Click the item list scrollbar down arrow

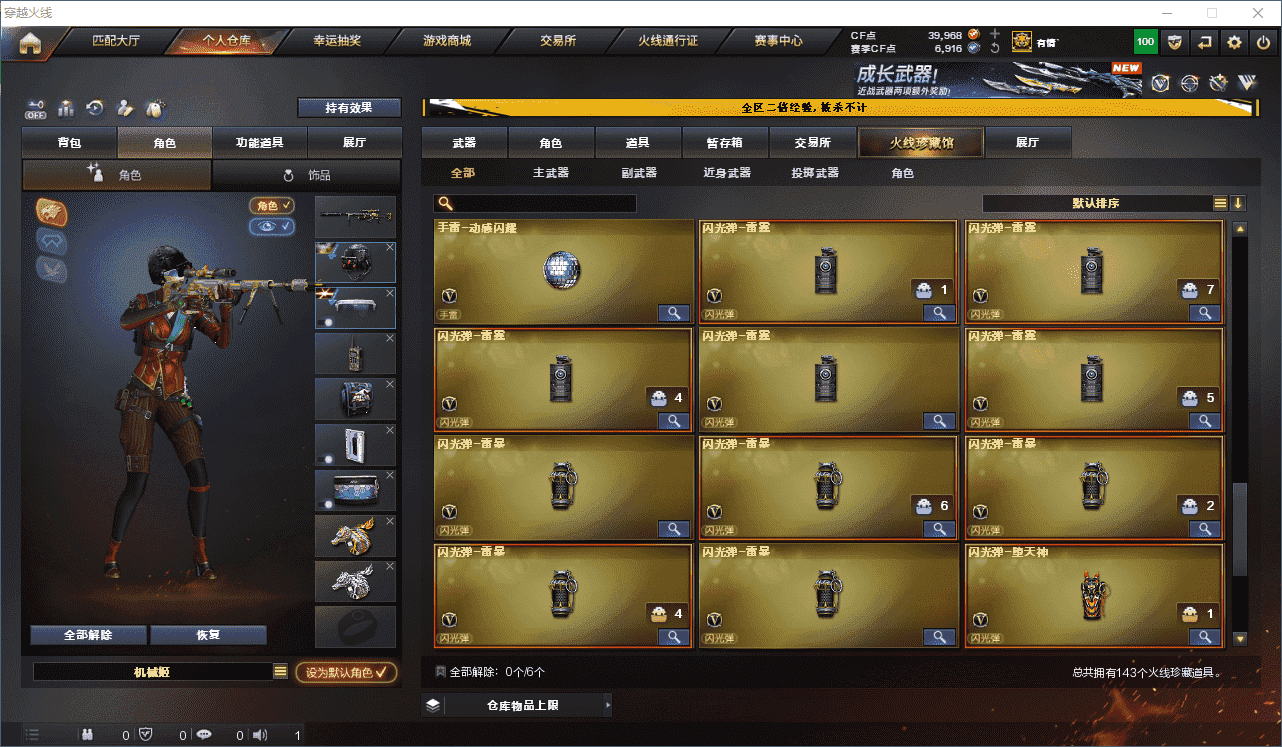1240,639
